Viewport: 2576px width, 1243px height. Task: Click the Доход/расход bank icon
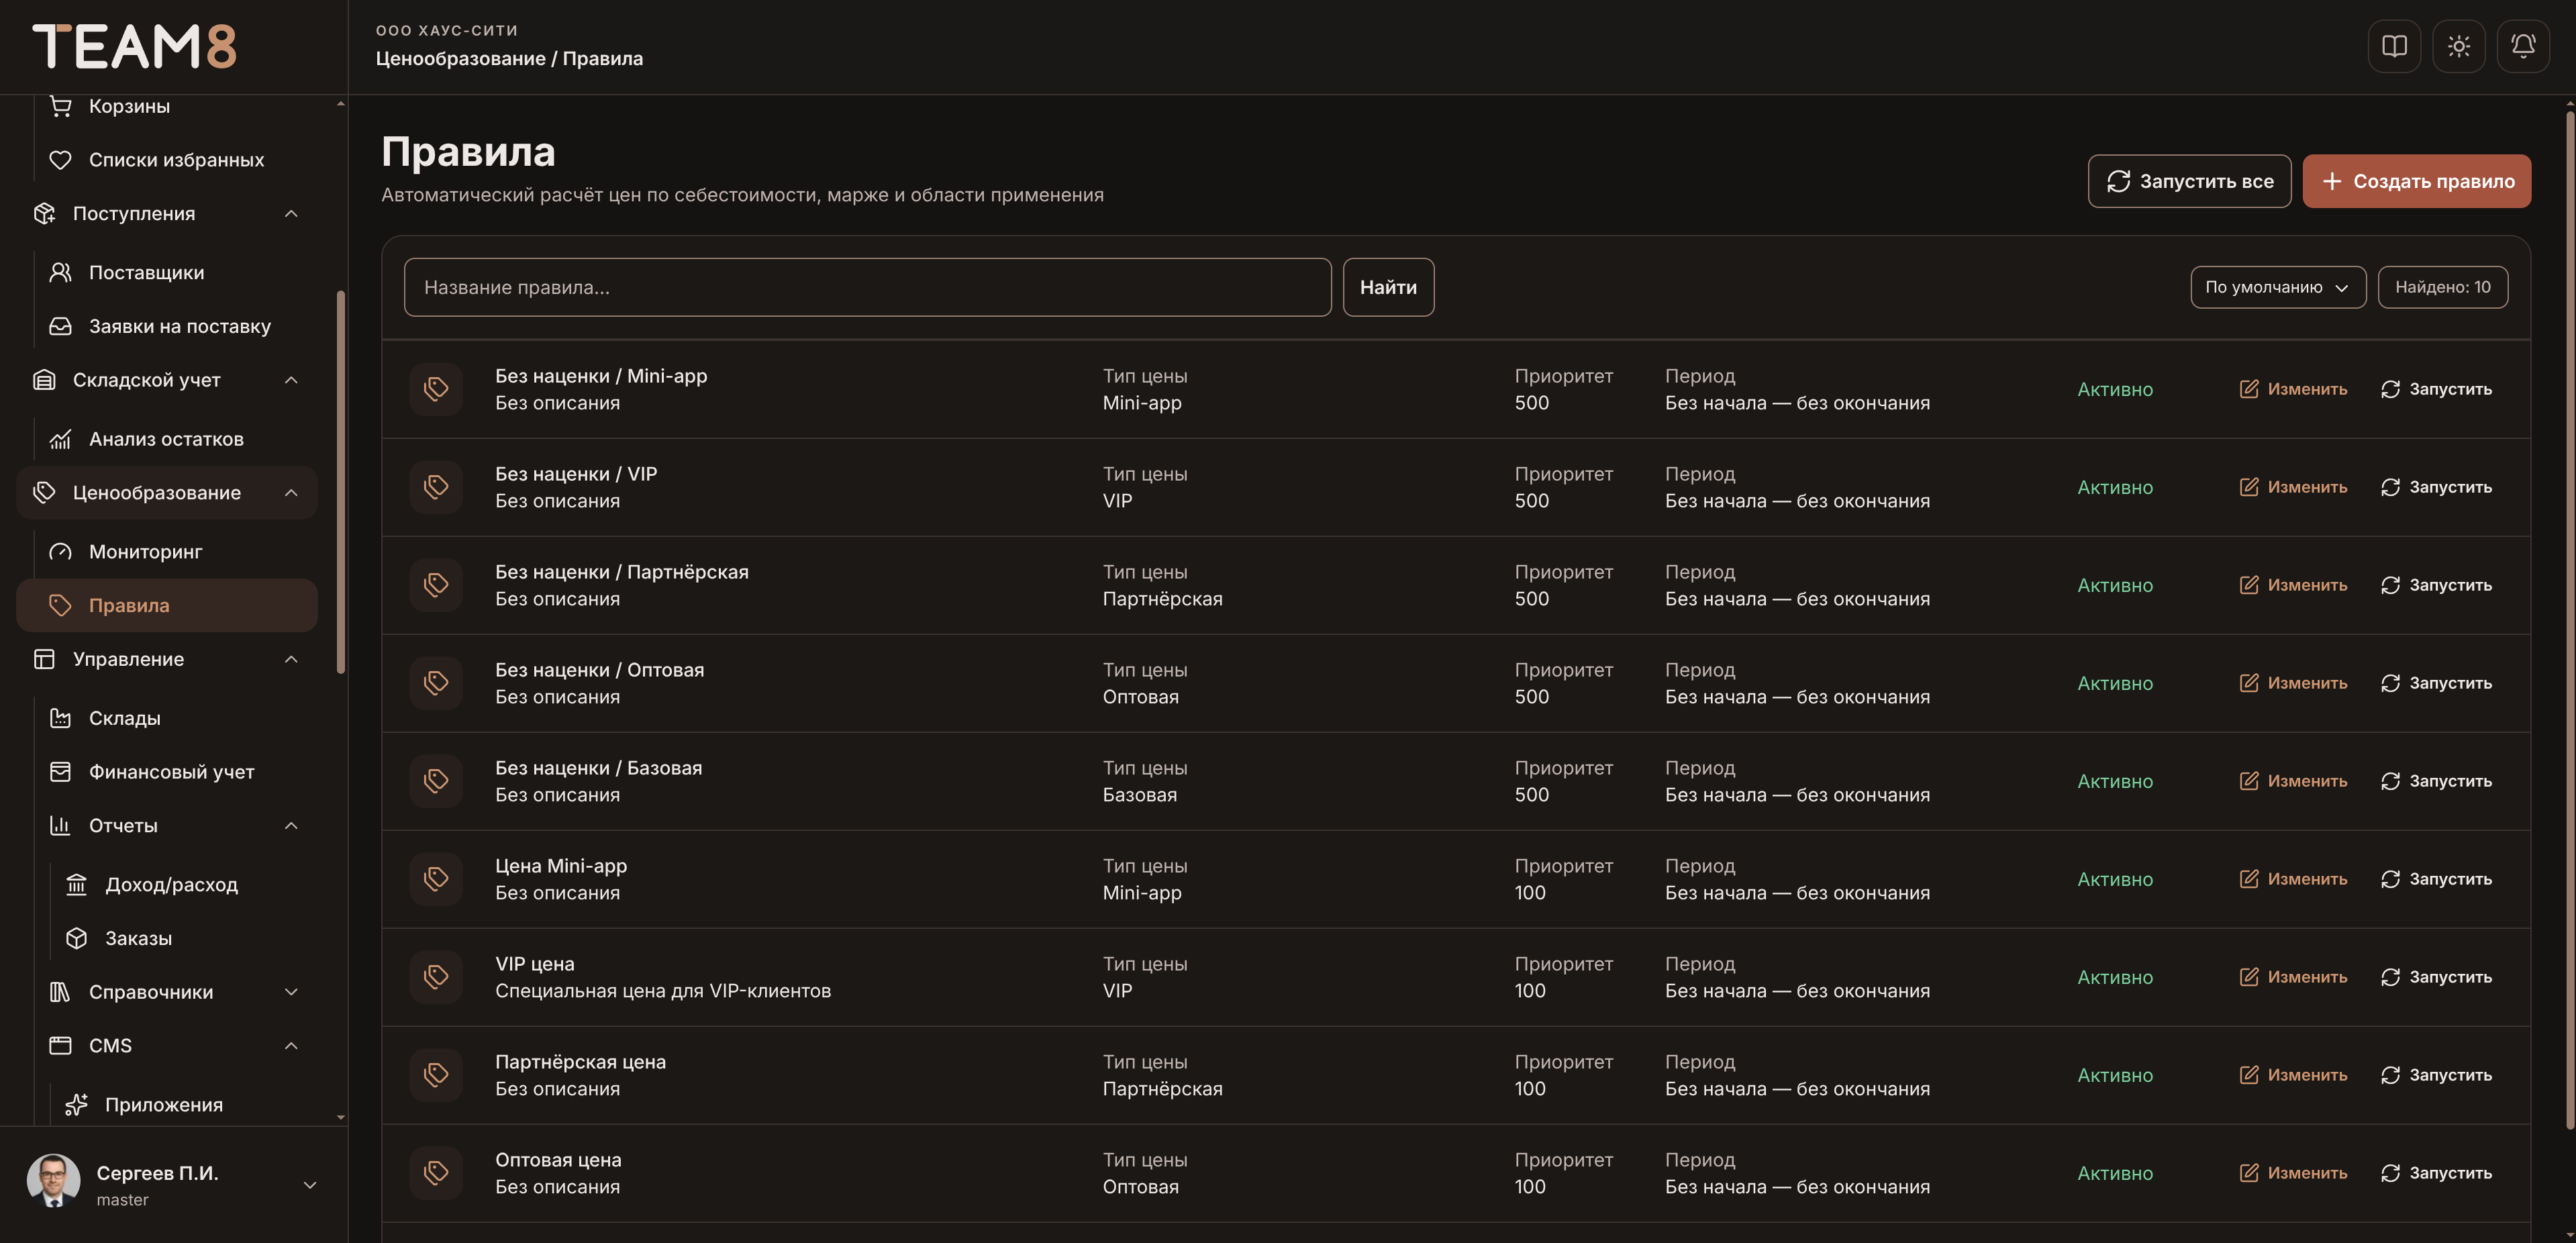[77, 885]
